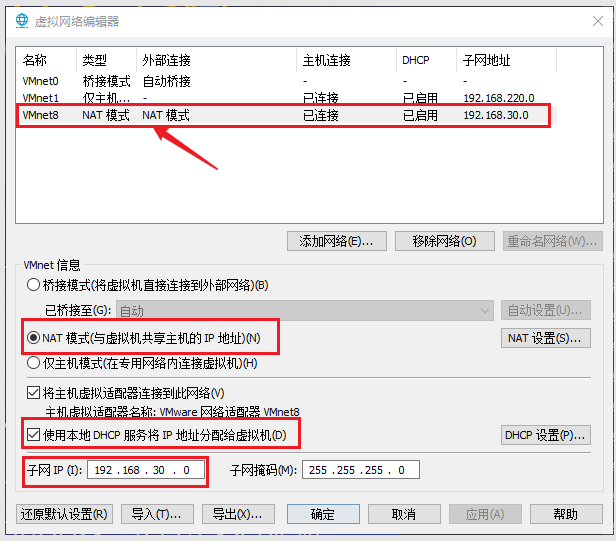Confirm with the 确定 button
Screen dimensions: 616x541
tap(323, 514)
